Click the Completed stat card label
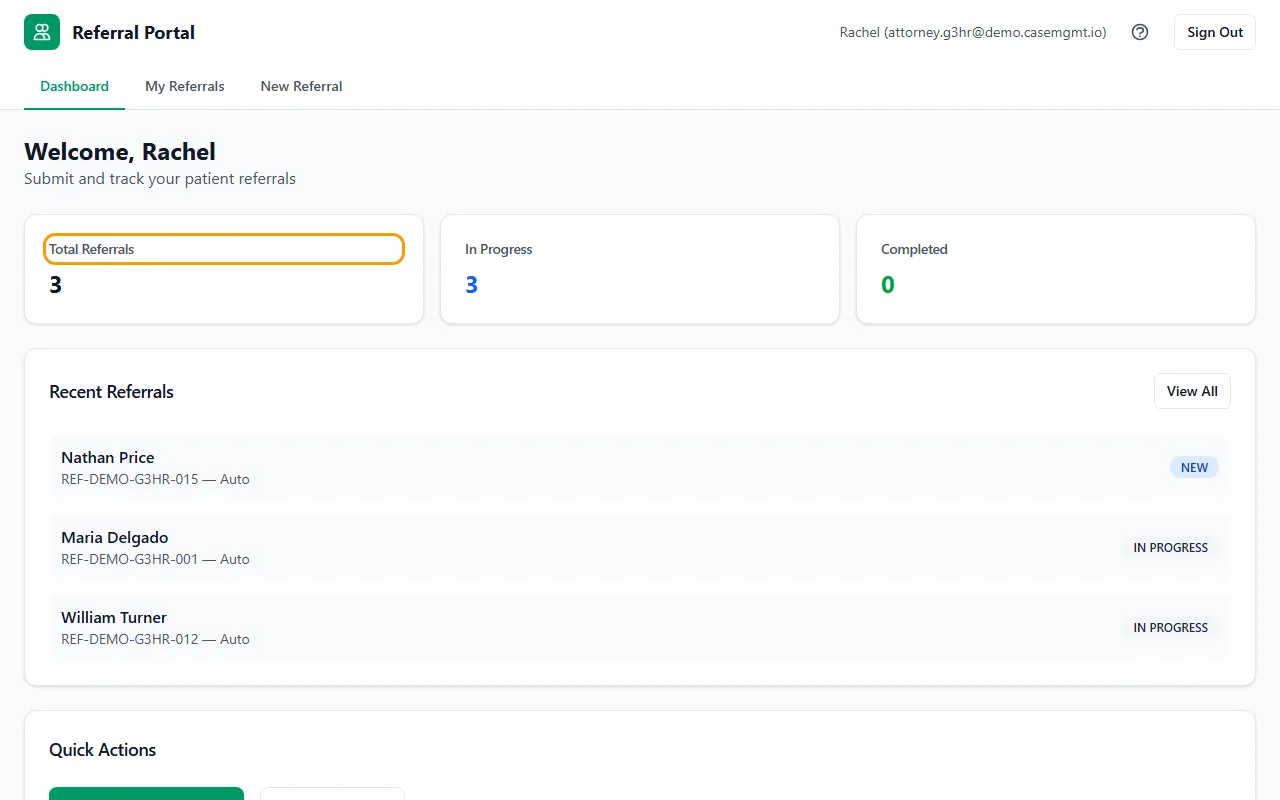 pyautogui.click(x=914, y=249)
